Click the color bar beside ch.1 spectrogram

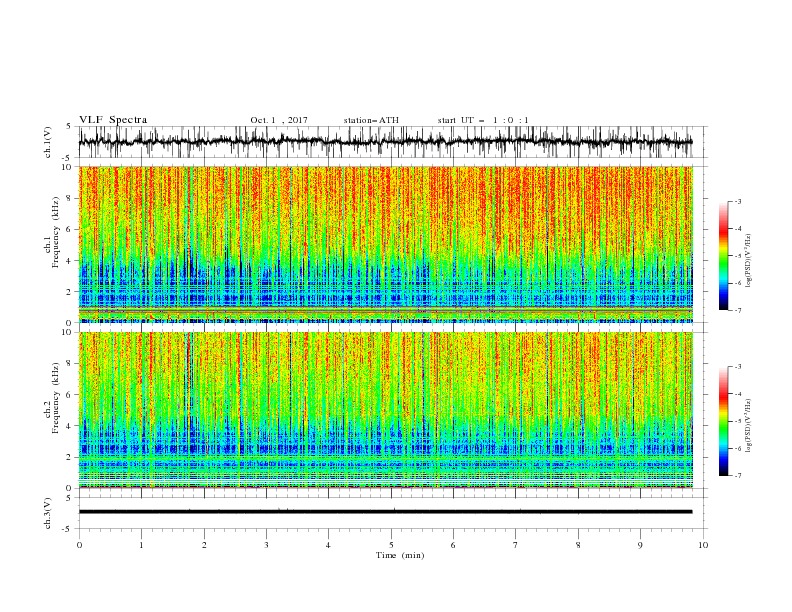point(723,256)
